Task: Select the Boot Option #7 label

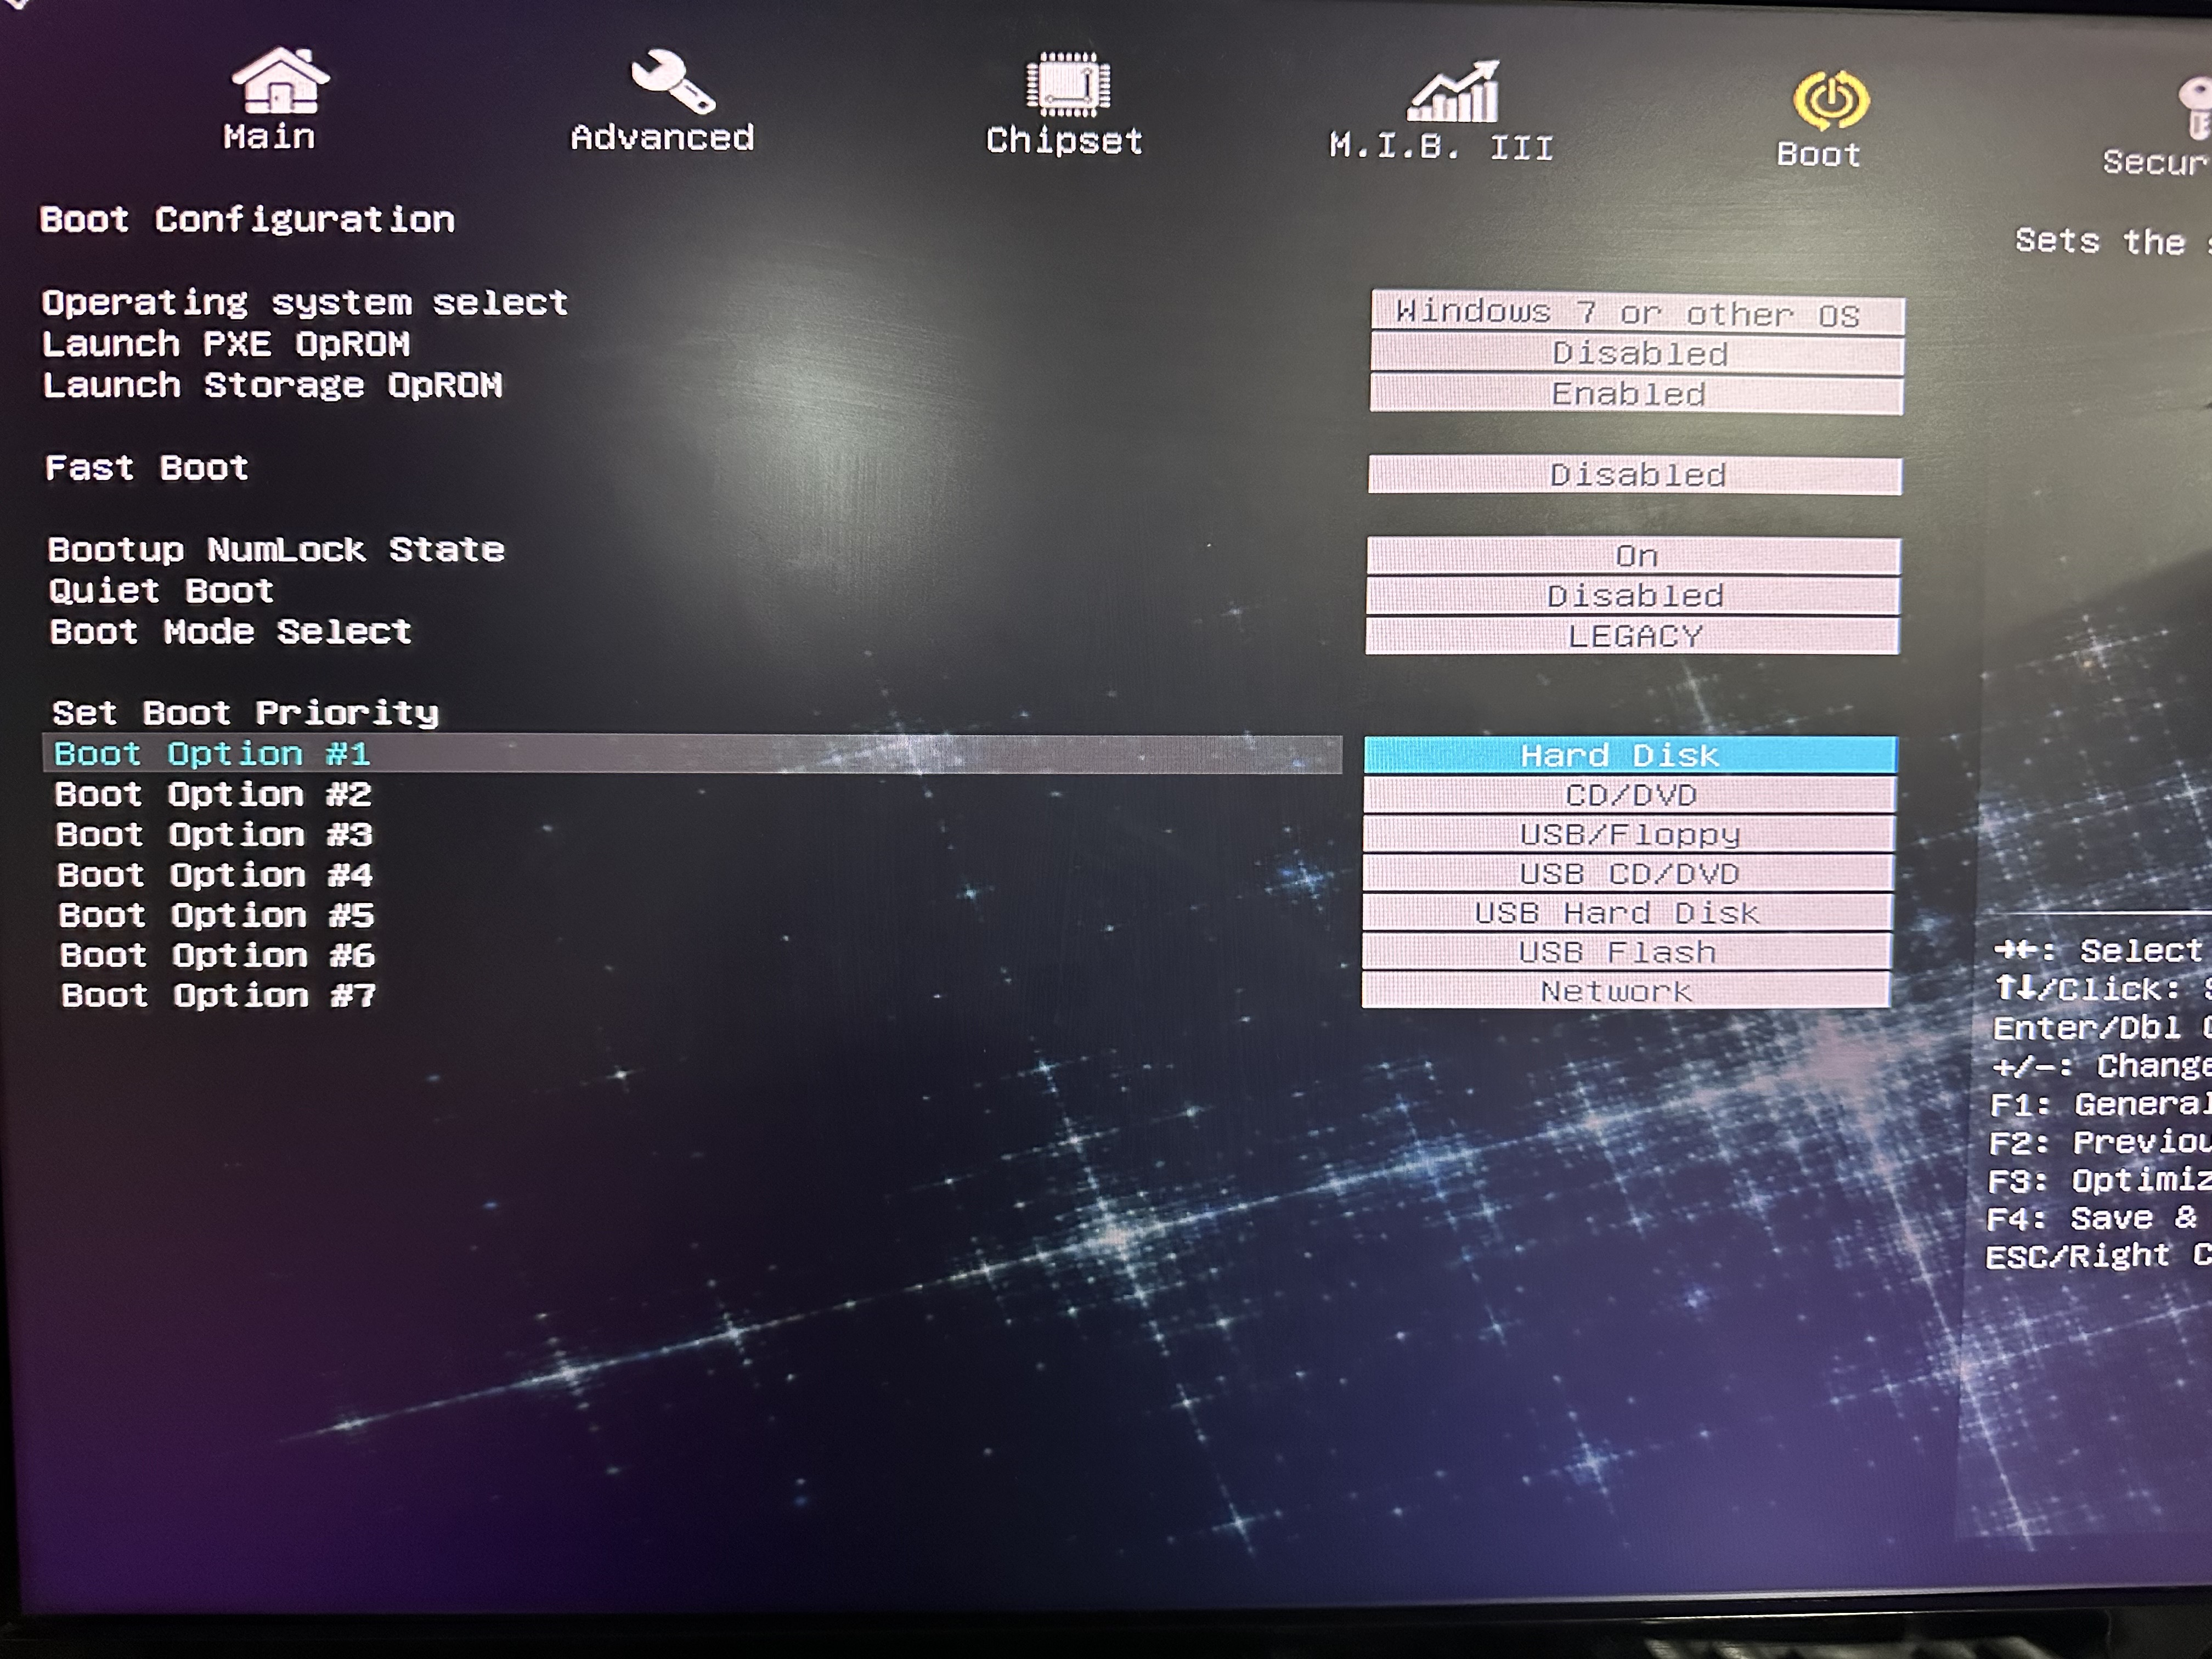Action: tap(218, 995)
